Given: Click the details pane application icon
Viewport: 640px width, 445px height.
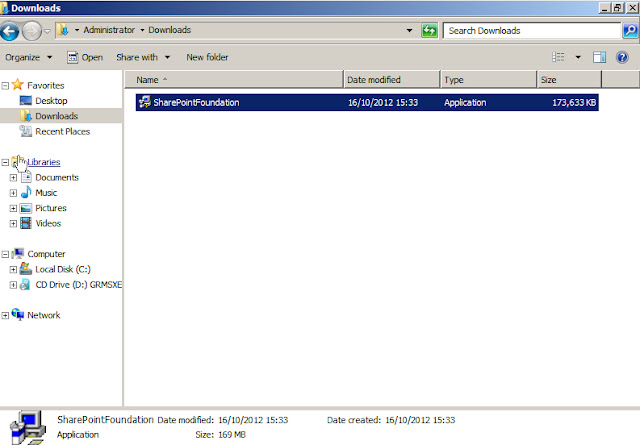Looking at the screenshot, I should click(27, 427).
